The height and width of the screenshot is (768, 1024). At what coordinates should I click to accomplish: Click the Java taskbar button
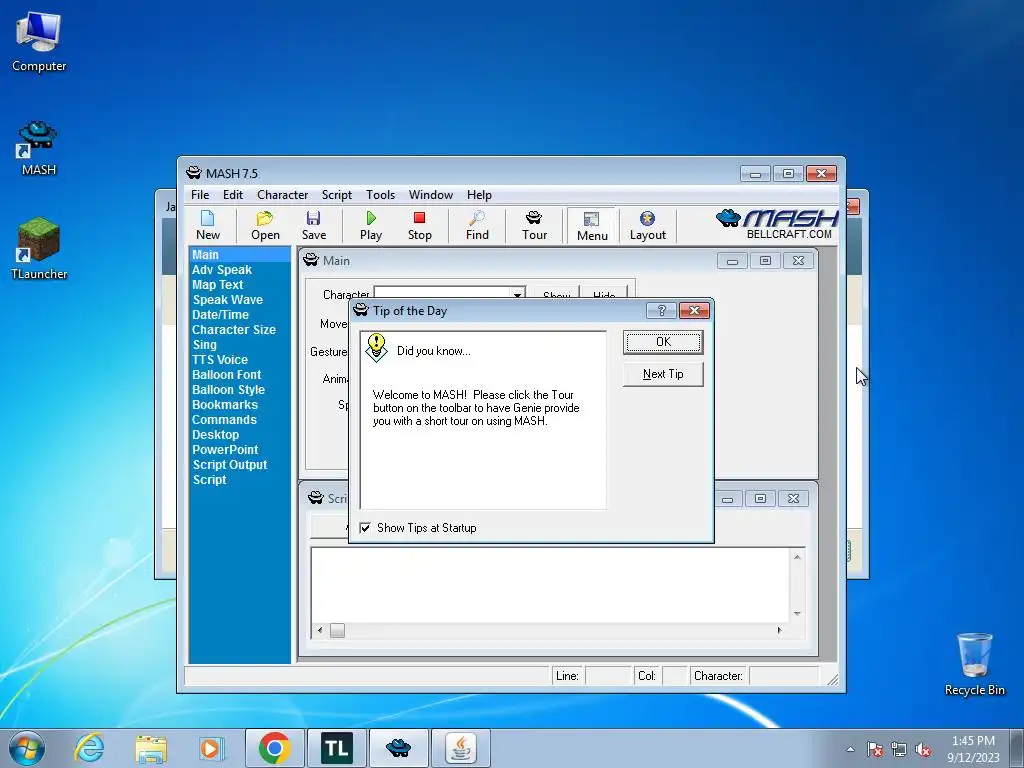click(460, 748)
